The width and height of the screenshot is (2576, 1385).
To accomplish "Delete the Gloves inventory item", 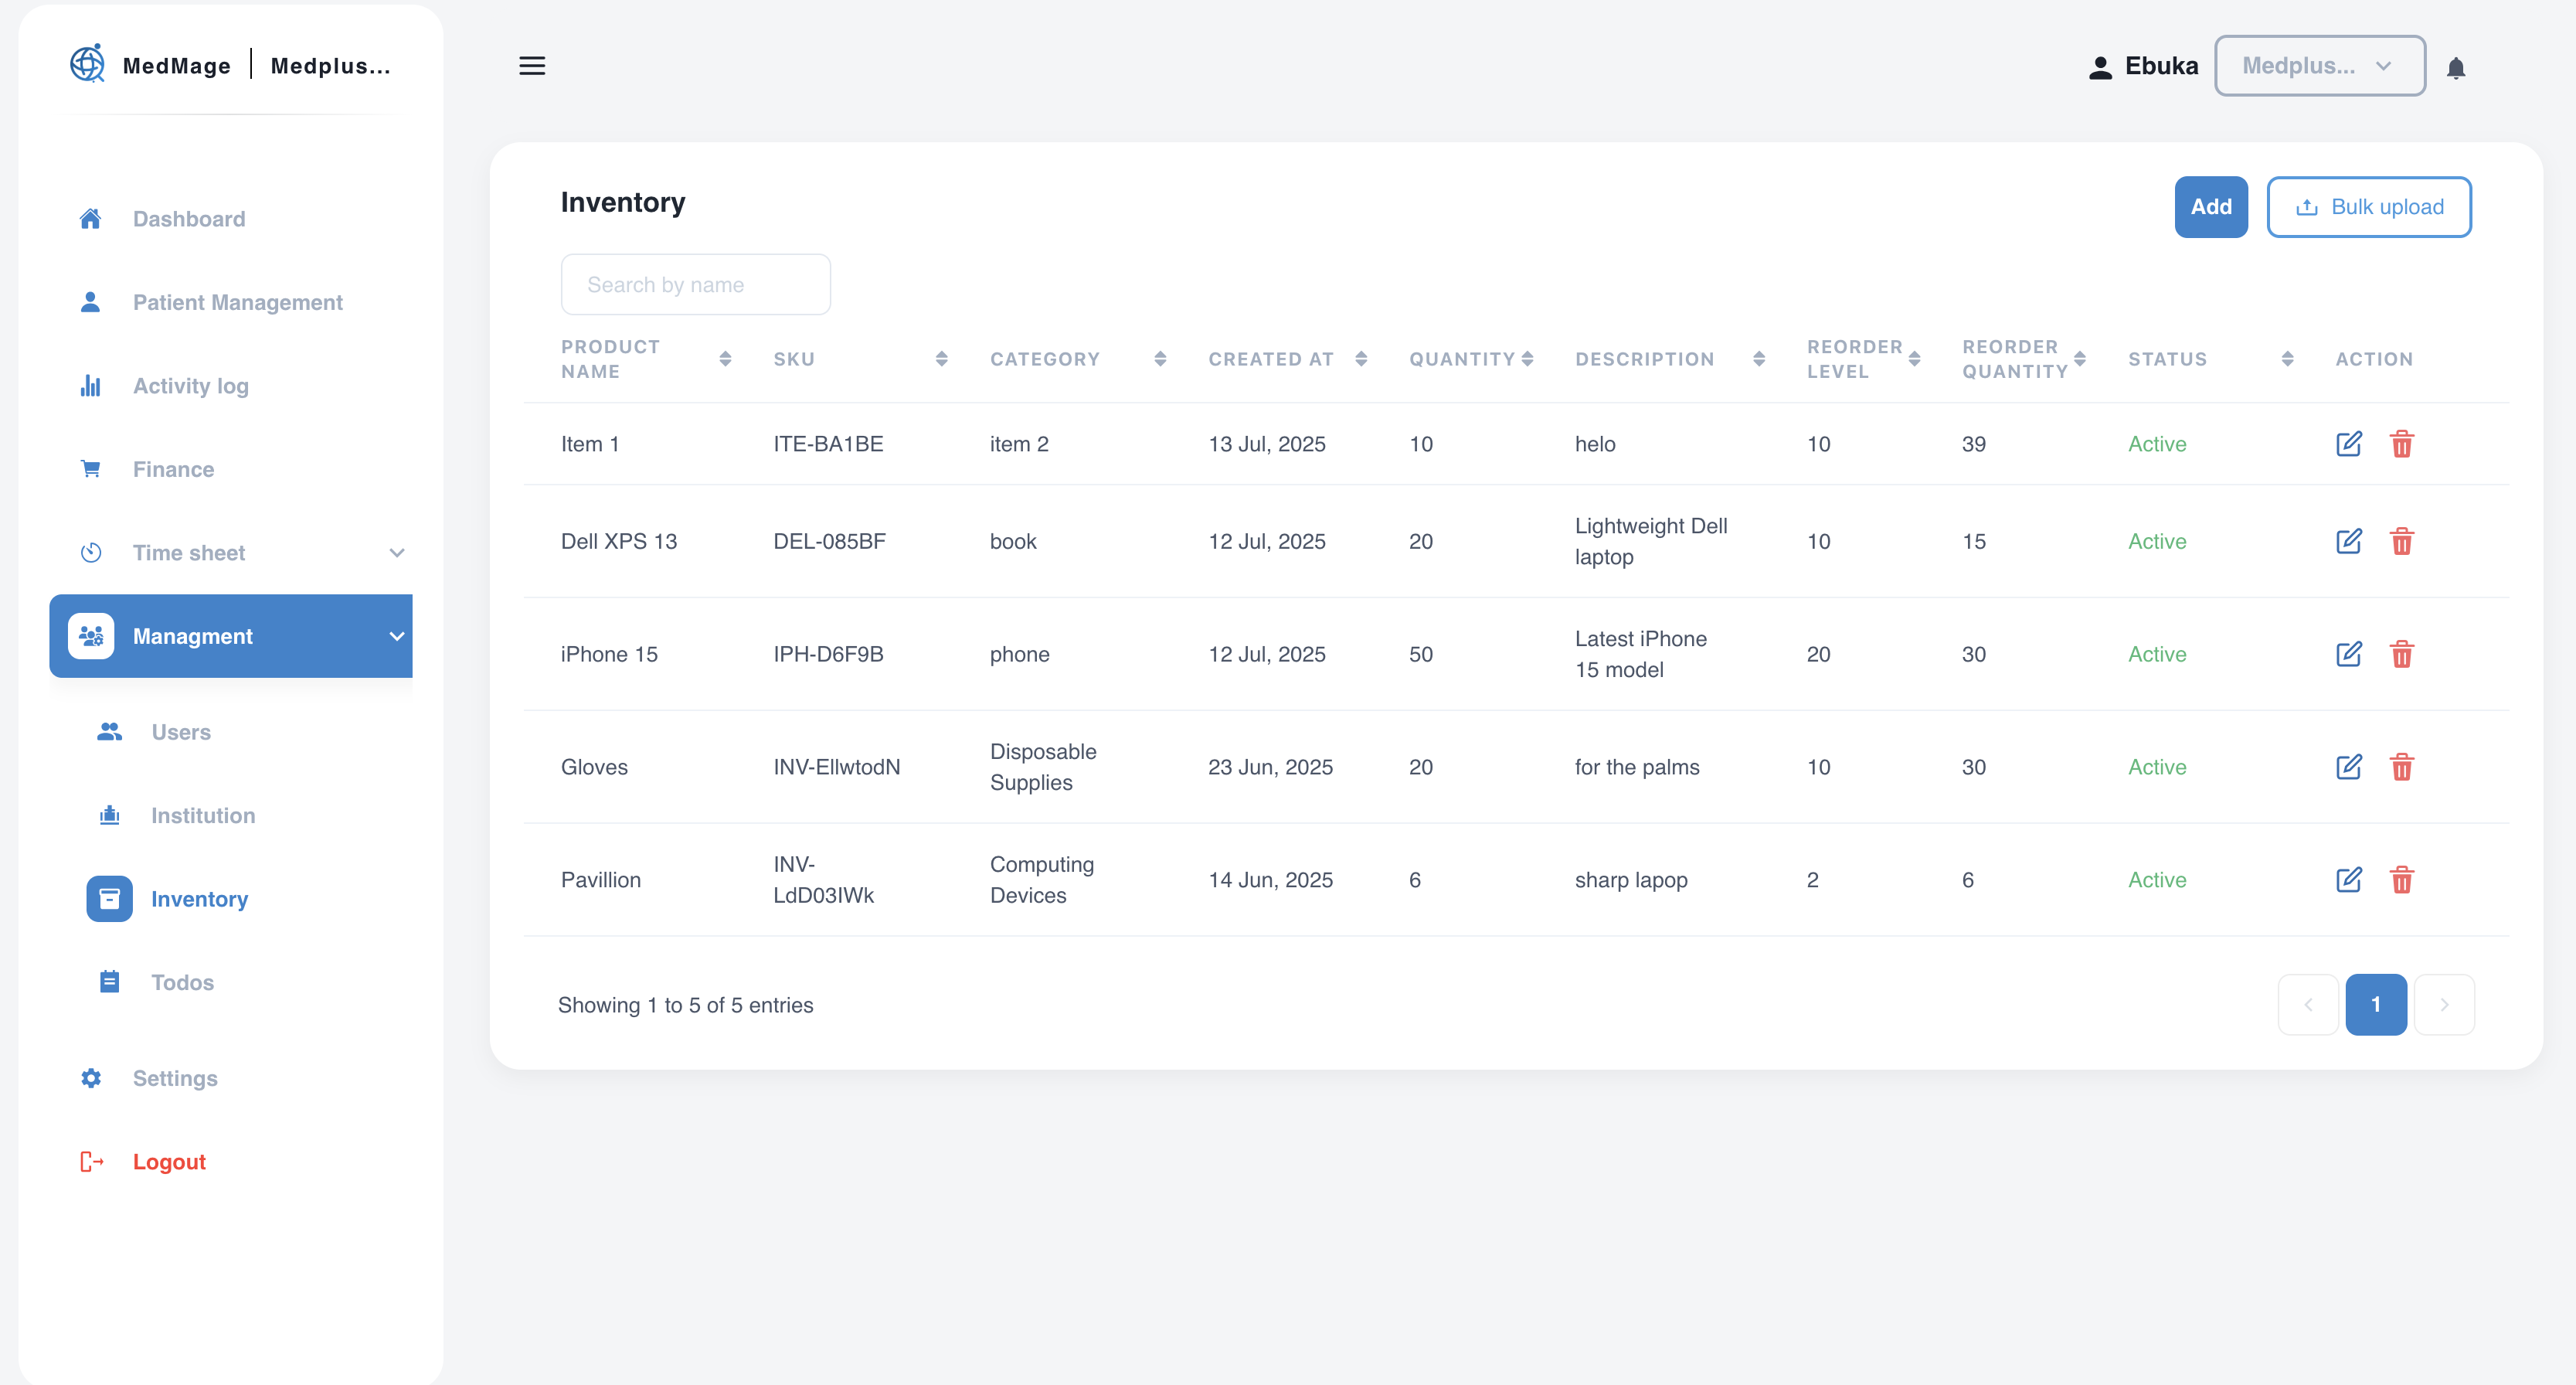I will coord(2402,767).
